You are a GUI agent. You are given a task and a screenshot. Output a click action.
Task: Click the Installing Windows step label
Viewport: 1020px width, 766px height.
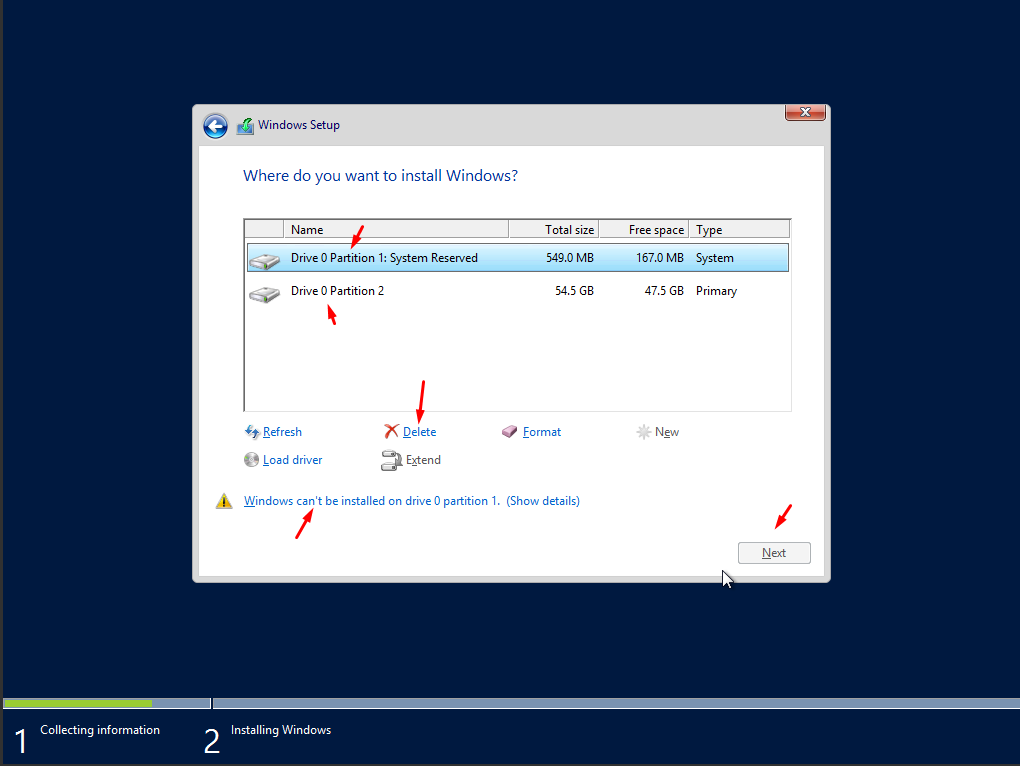click(281, 730)
